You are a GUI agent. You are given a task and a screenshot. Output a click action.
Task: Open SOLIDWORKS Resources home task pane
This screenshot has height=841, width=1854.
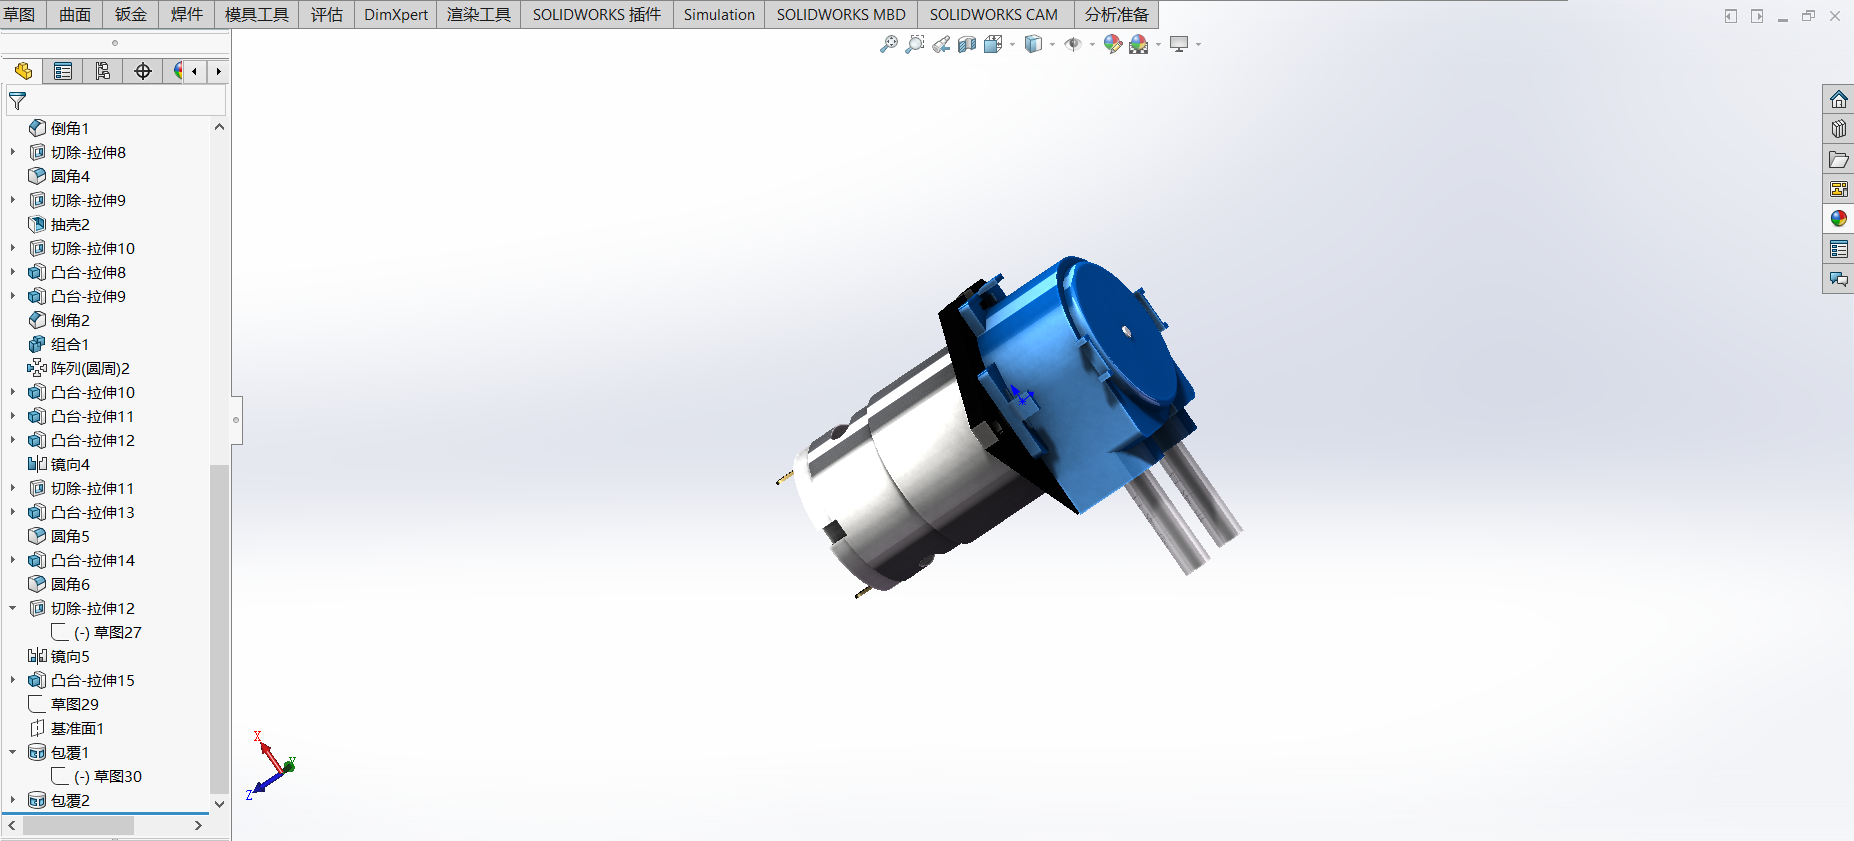[1839, 99]
